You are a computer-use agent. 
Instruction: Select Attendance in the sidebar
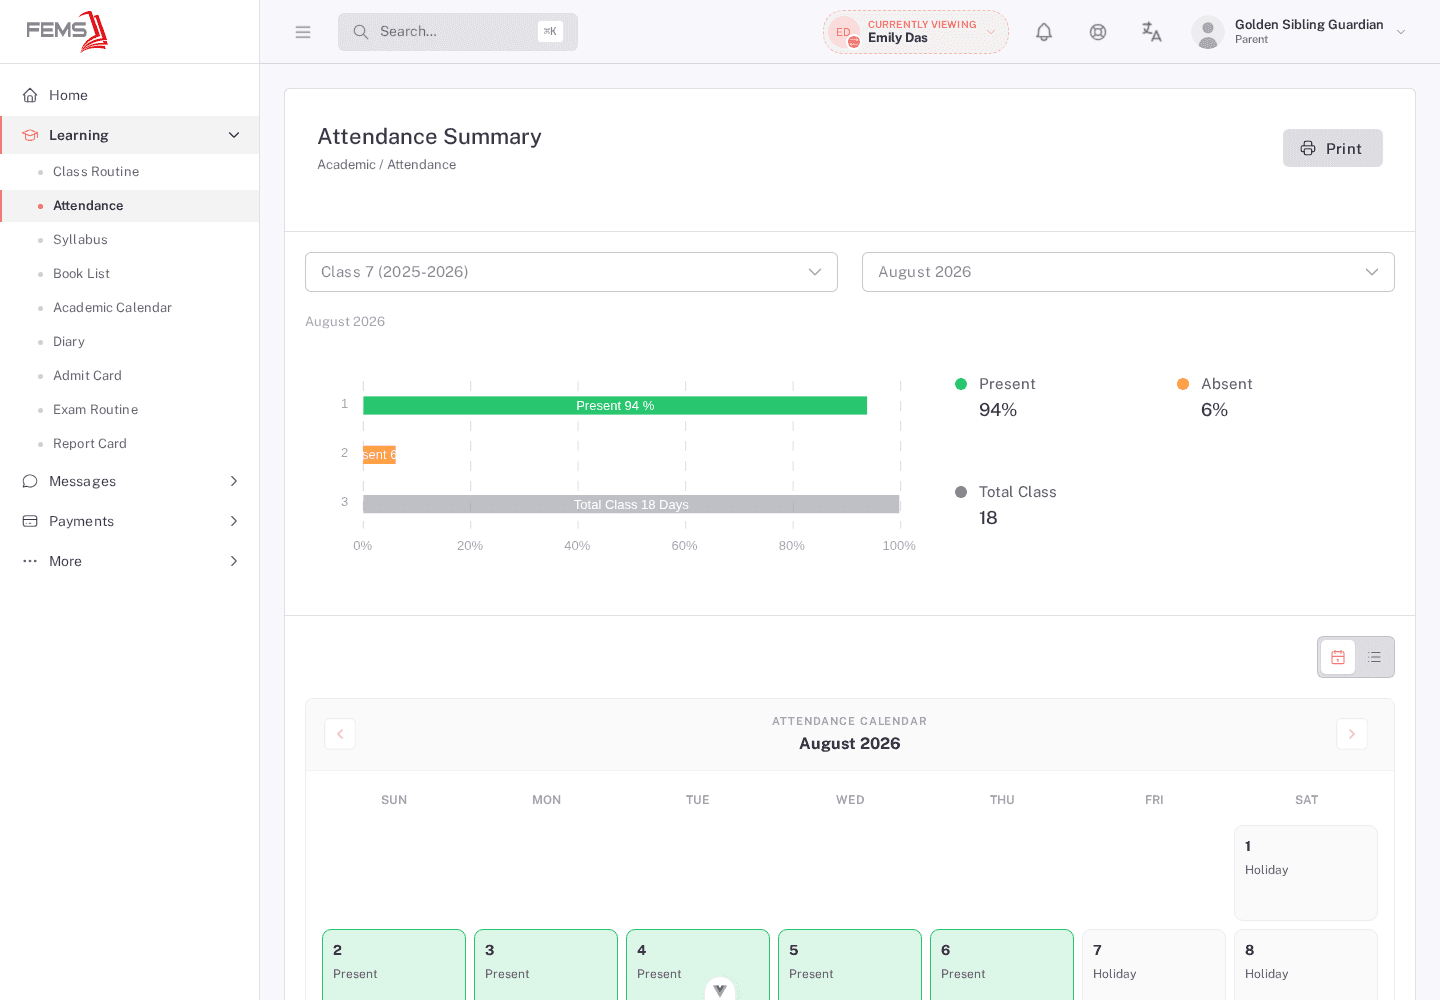tap(130, 206)
